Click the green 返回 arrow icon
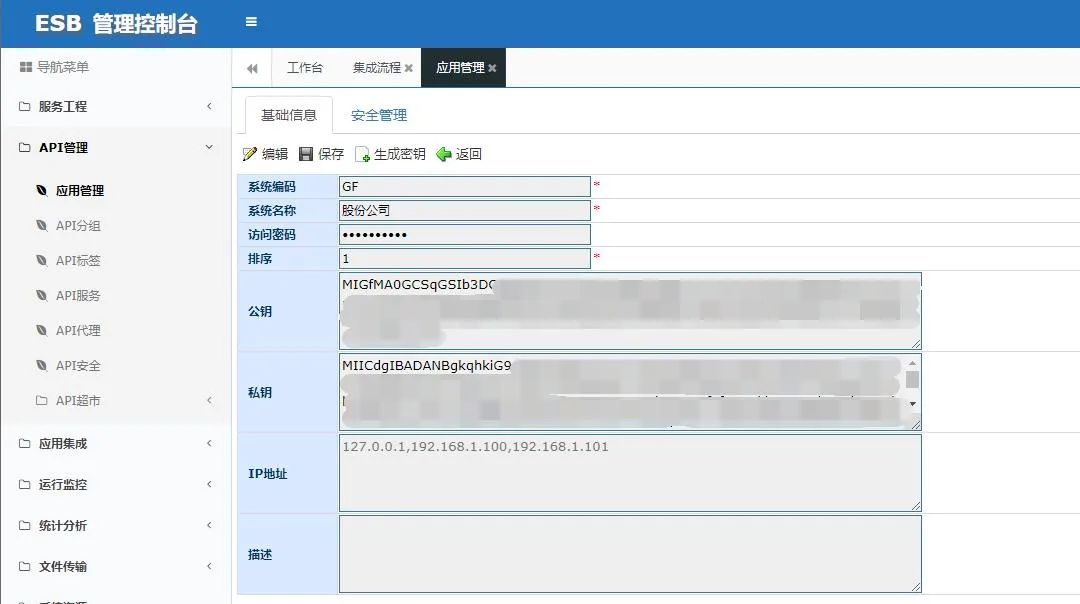 tap(444, 154)
